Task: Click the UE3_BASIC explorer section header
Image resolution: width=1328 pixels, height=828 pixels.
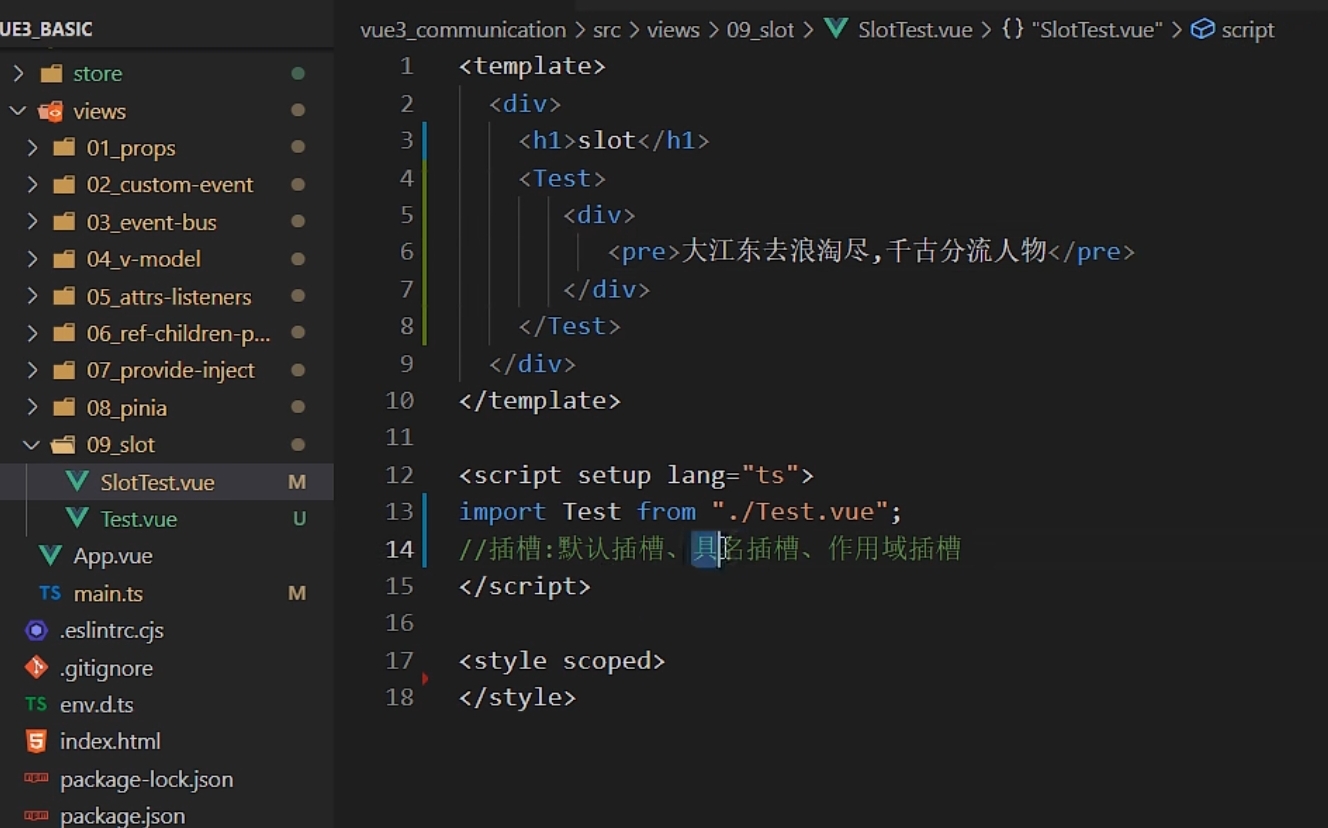Action: click(47, 29)
